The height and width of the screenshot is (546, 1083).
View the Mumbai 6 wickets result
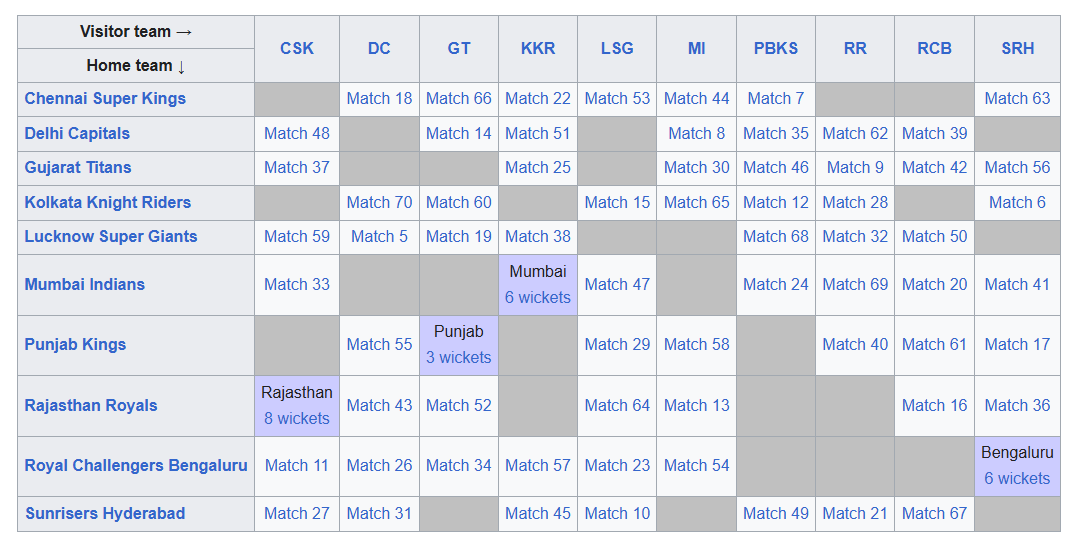coord(538,297)
